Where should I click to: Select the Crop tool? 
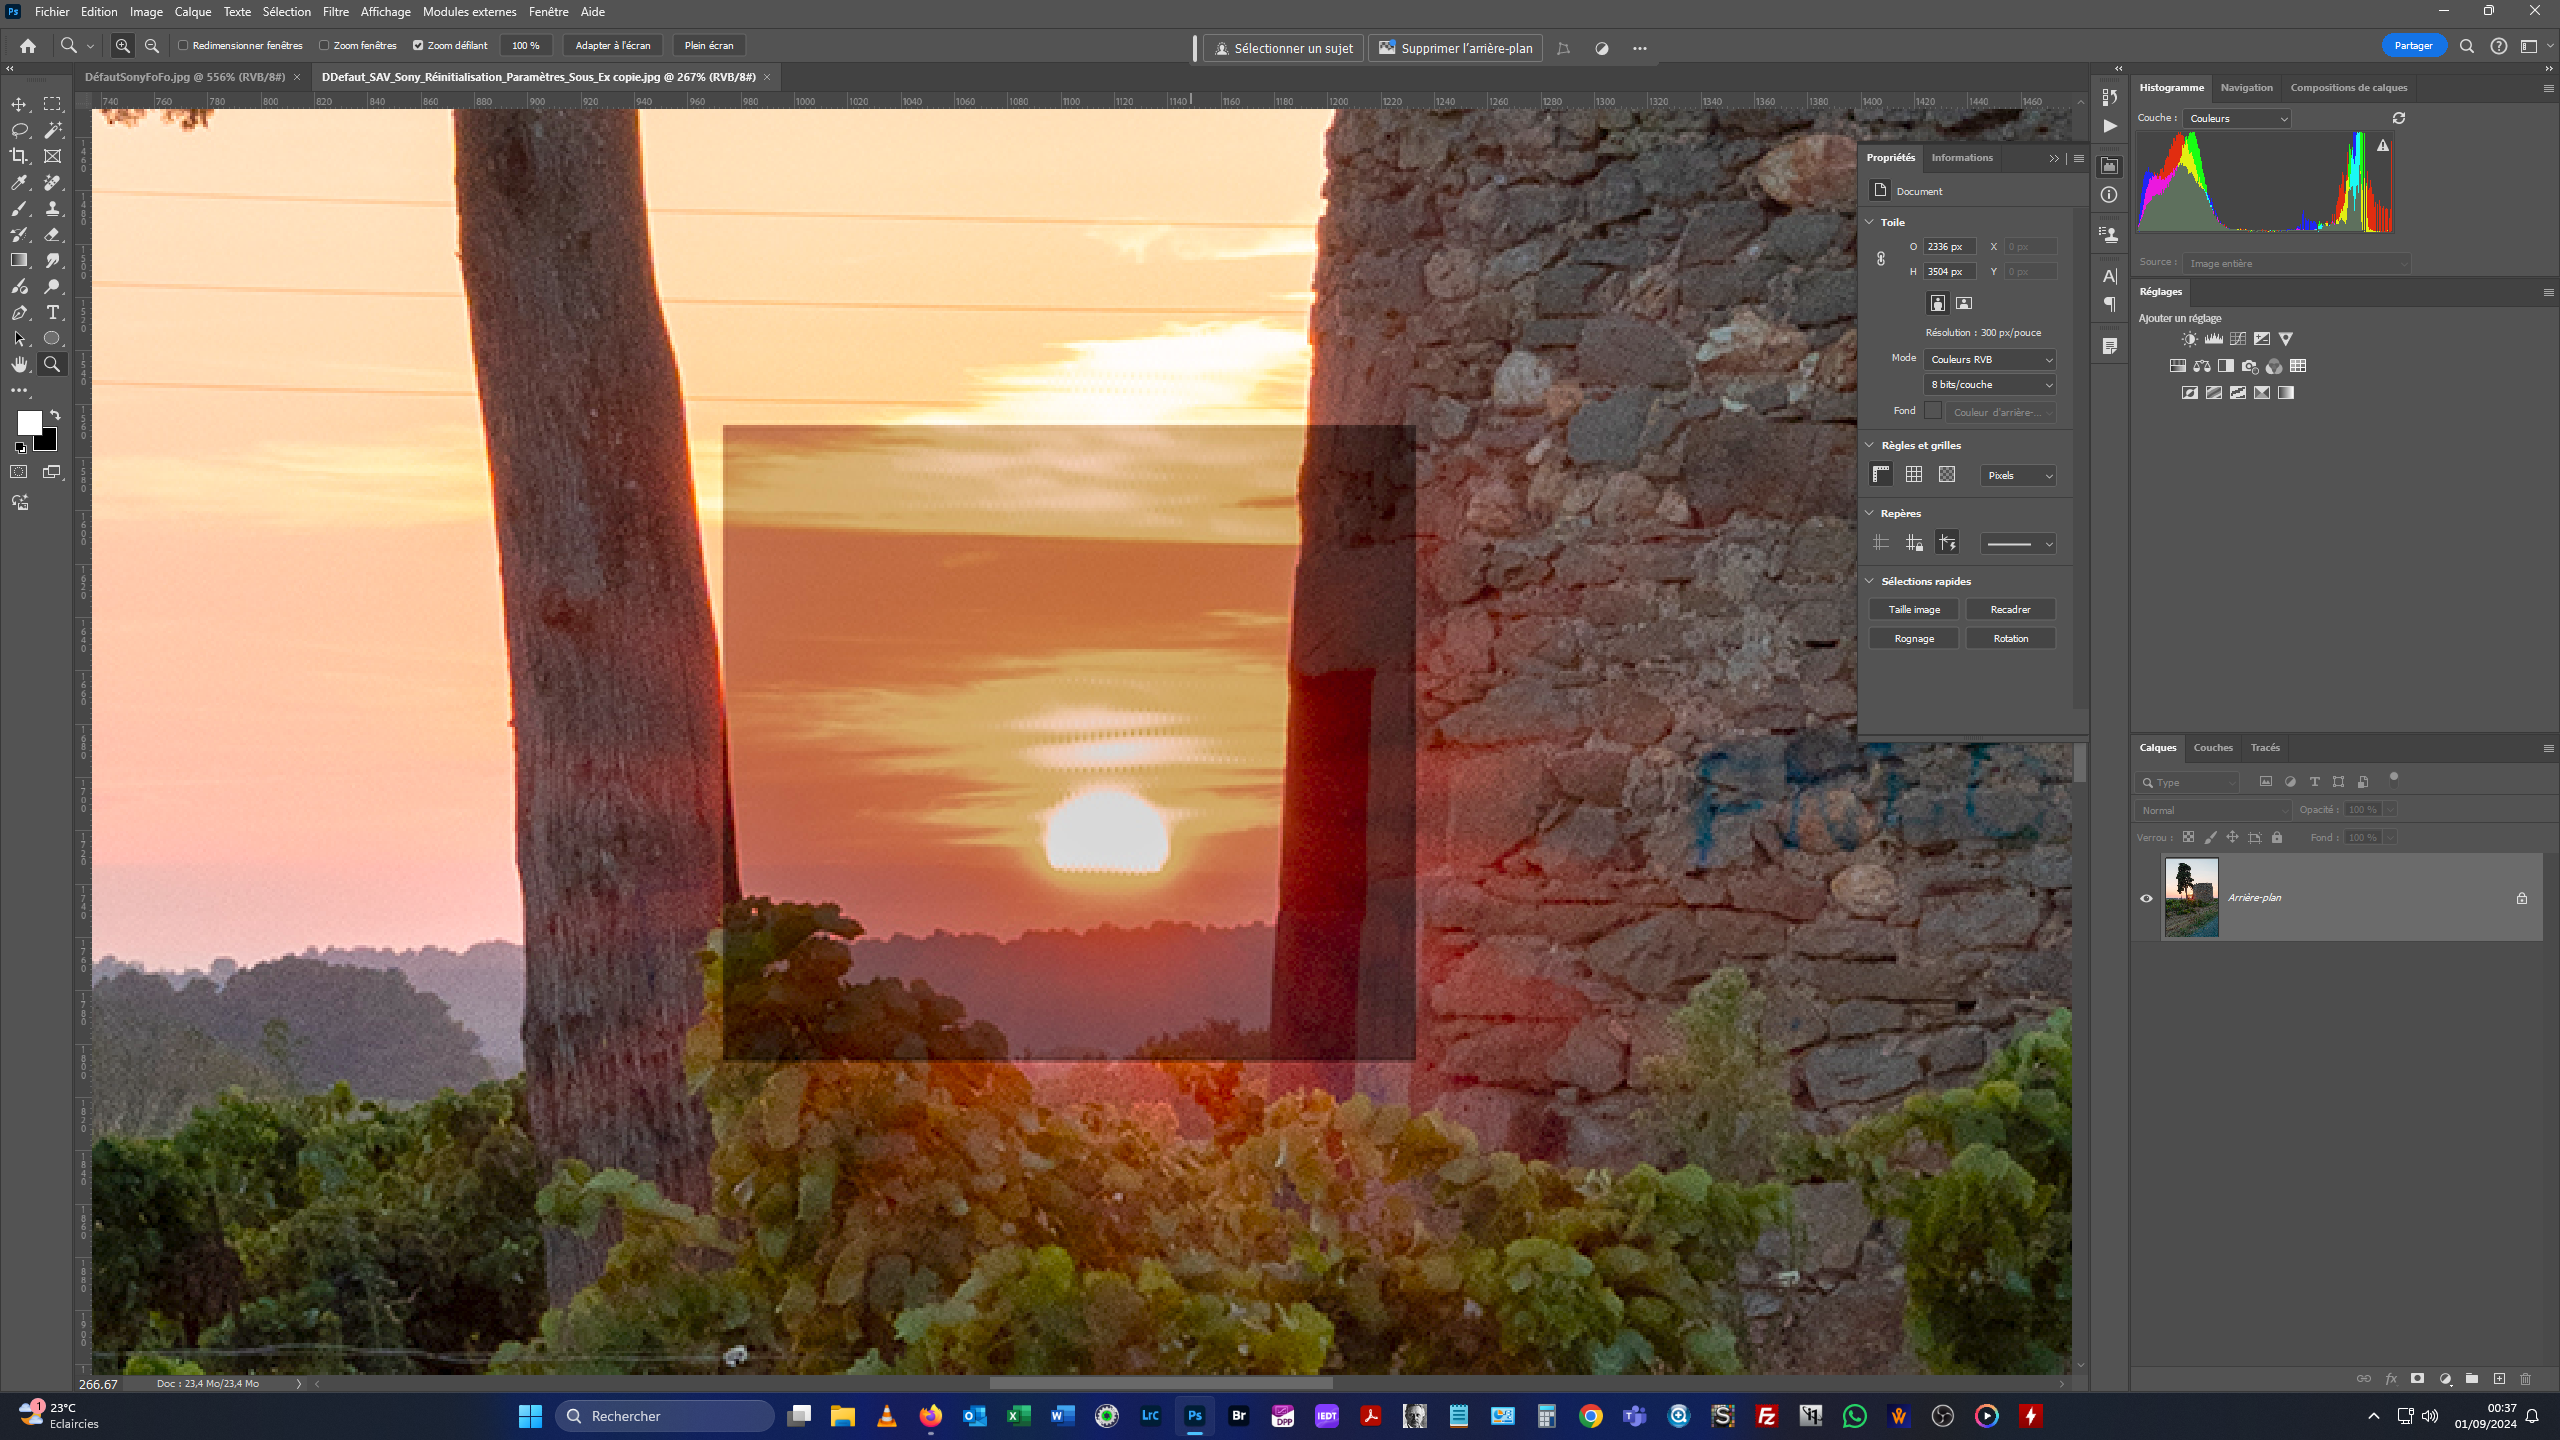(x=19, y=156)
